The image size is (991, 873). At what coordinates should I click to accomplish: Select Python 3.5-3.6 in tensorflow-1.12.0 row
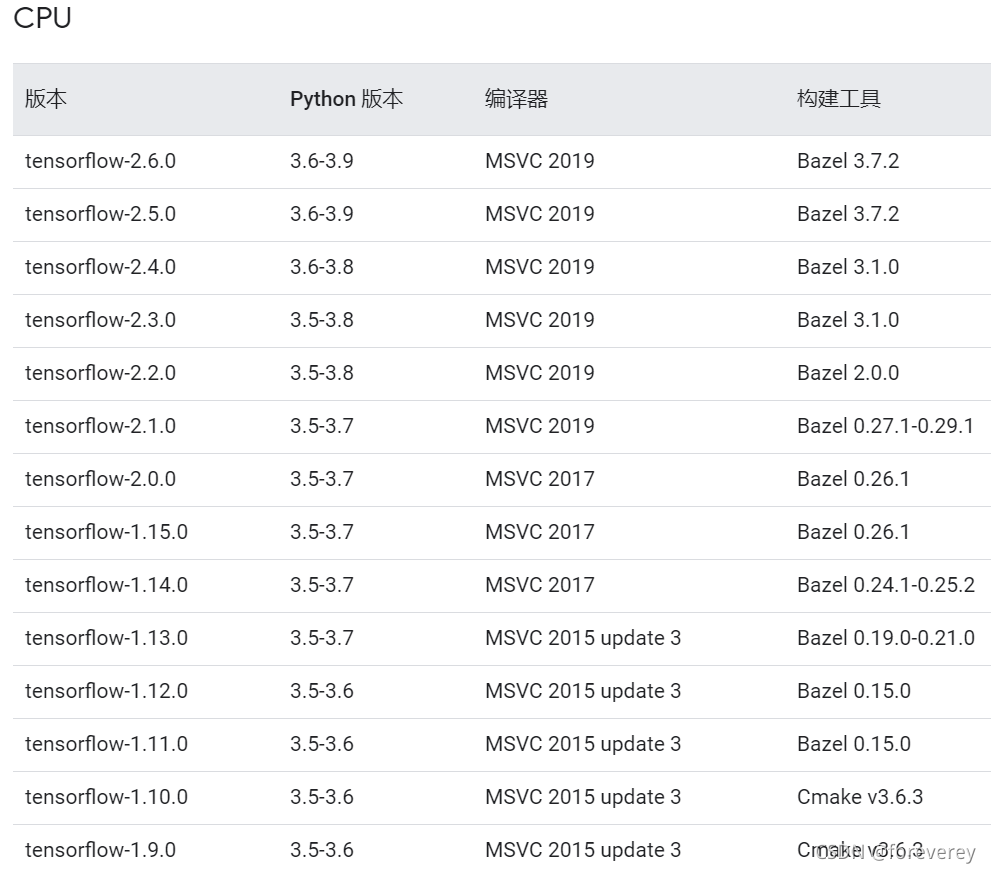pyautogui.click(x=322, y=692)
